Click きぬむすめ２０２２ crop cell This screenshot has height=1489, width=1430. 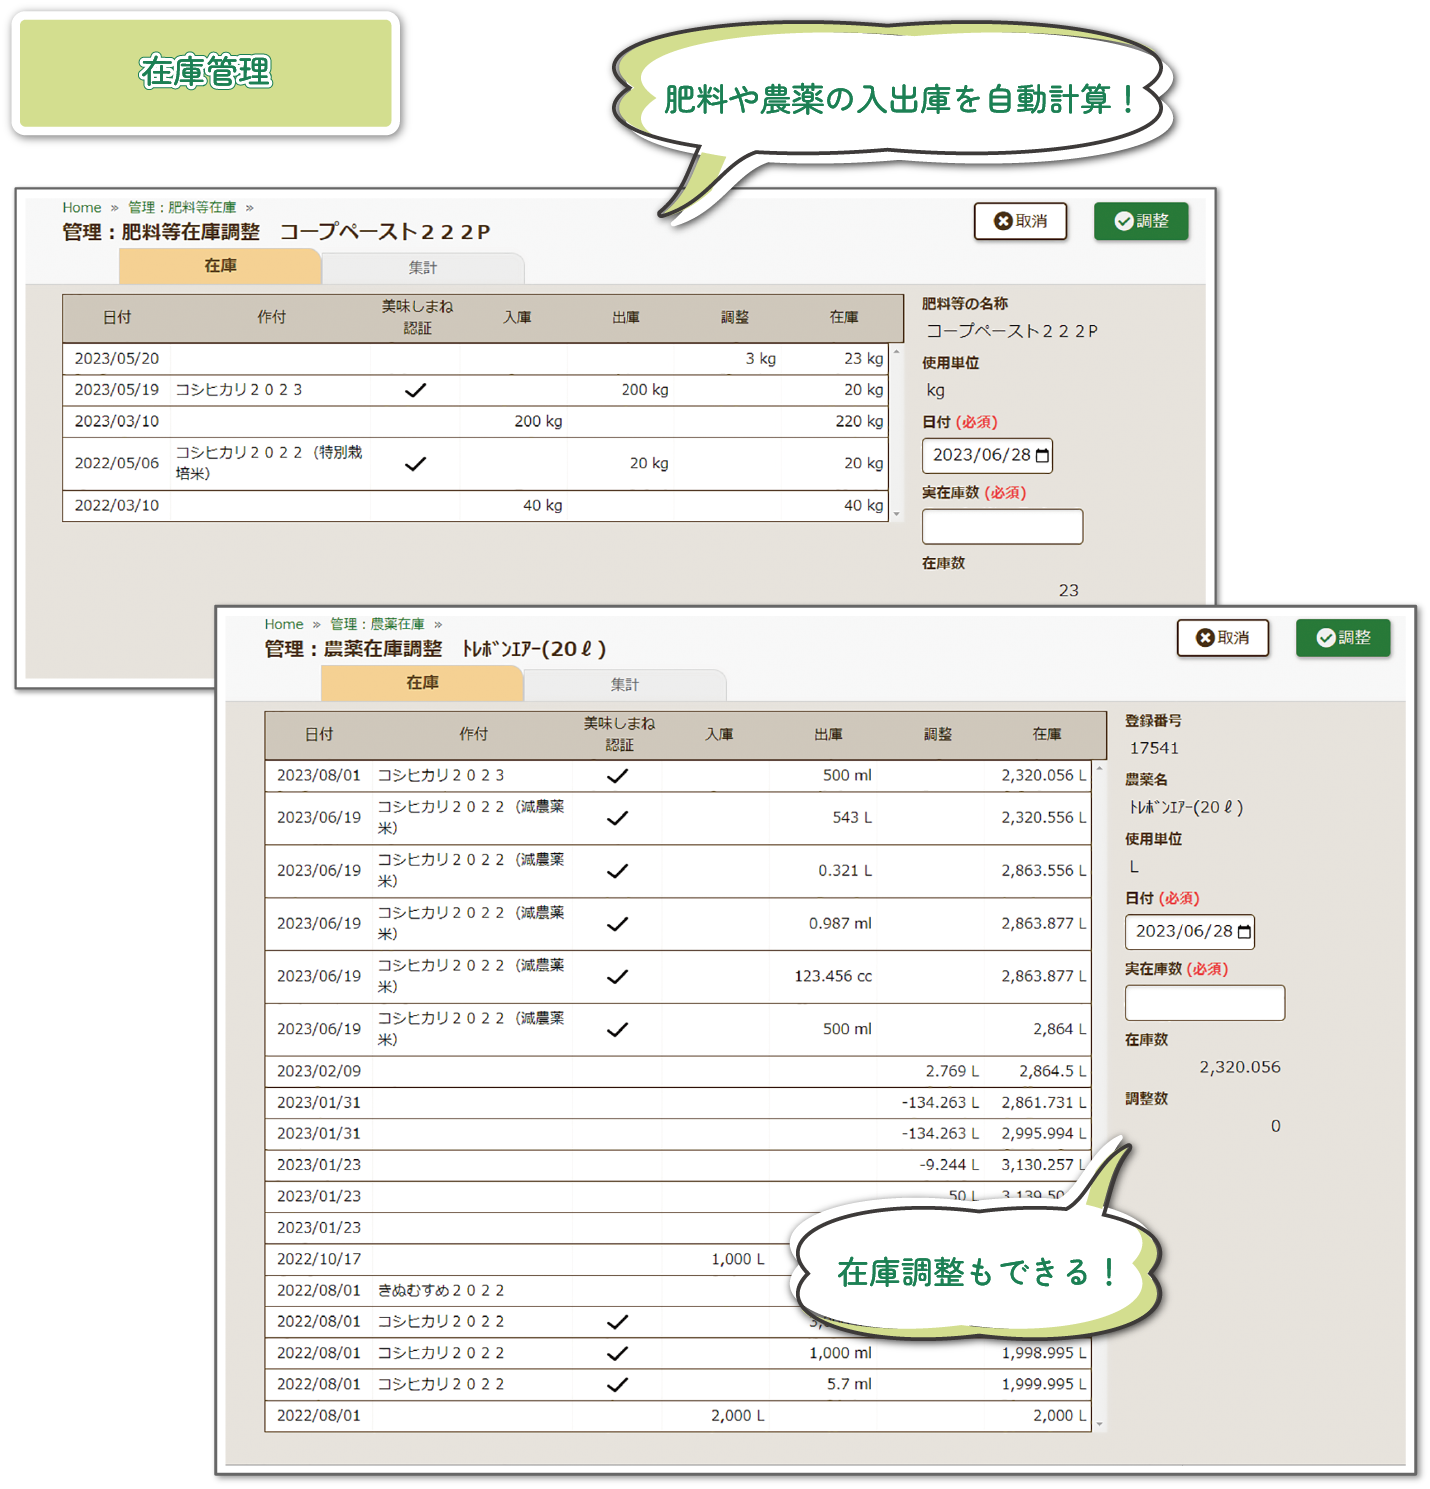(x=441, y=1291)
